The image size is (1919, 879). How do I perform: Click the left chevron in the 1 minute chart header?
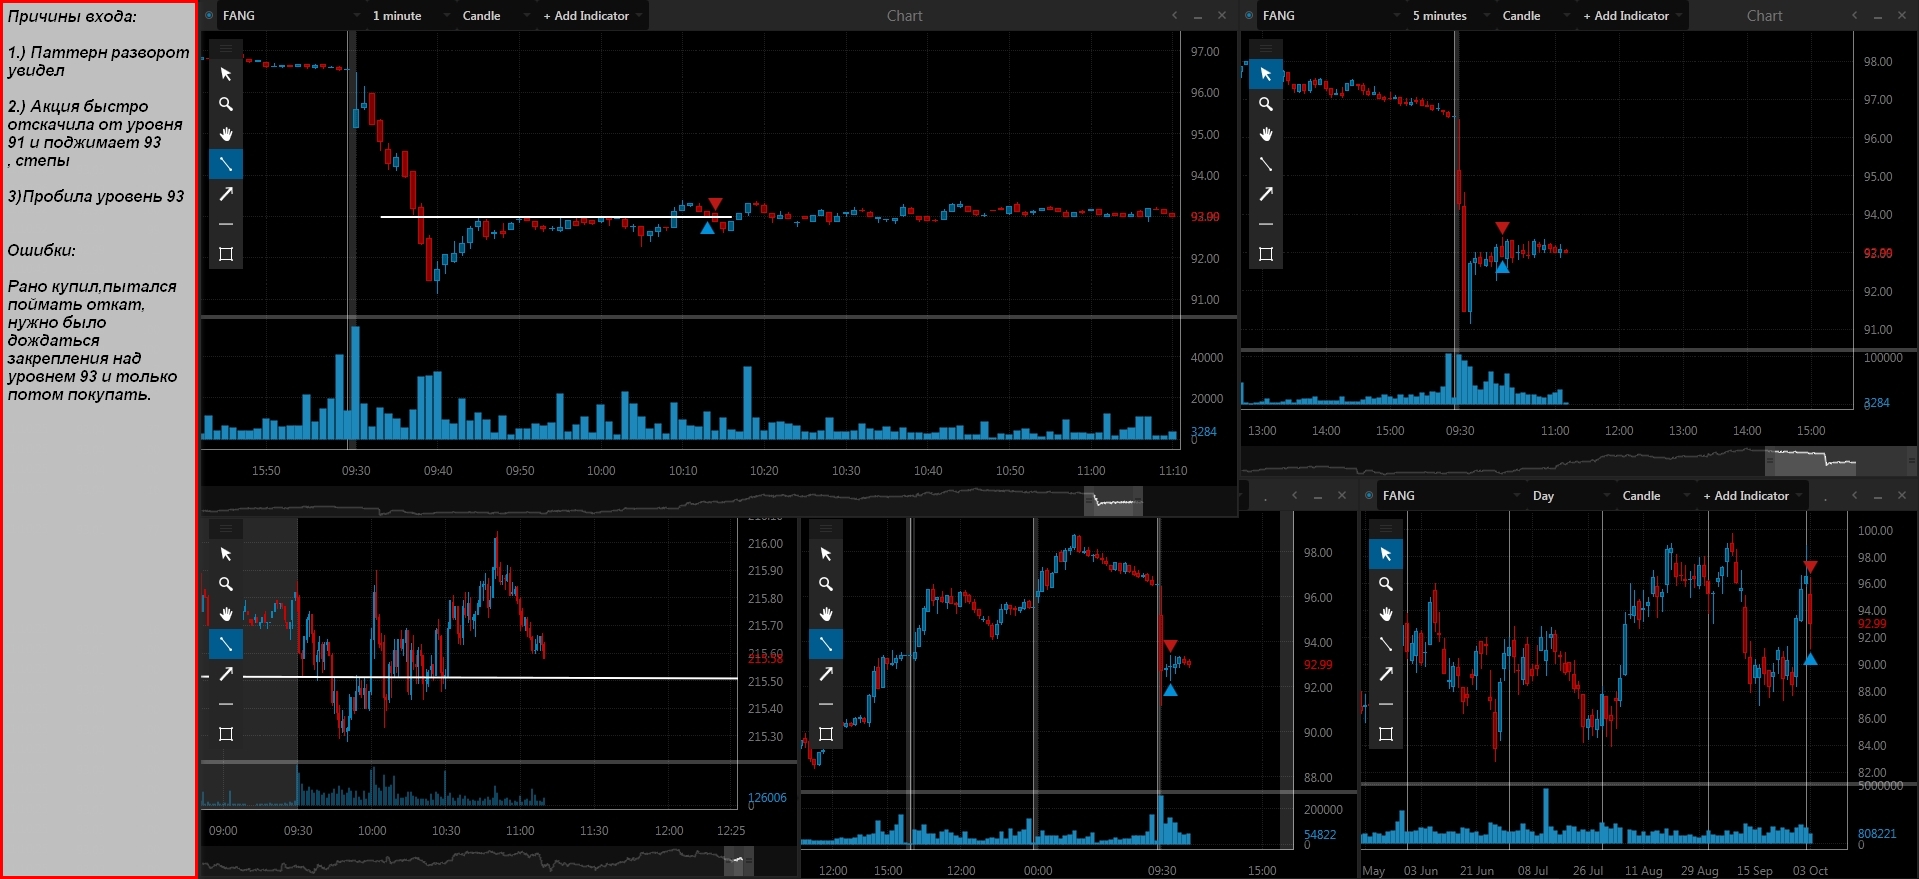(1175, 16)
